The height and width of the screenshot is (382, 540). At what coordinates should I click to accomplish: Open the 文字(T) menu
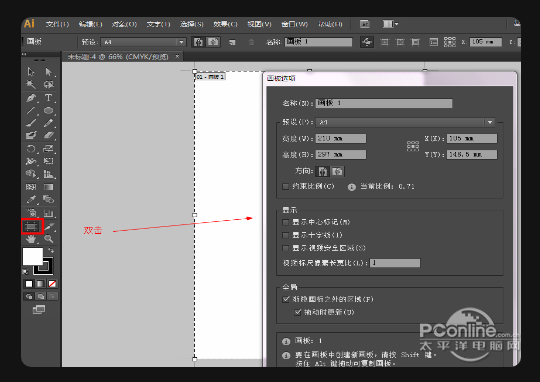158,24
